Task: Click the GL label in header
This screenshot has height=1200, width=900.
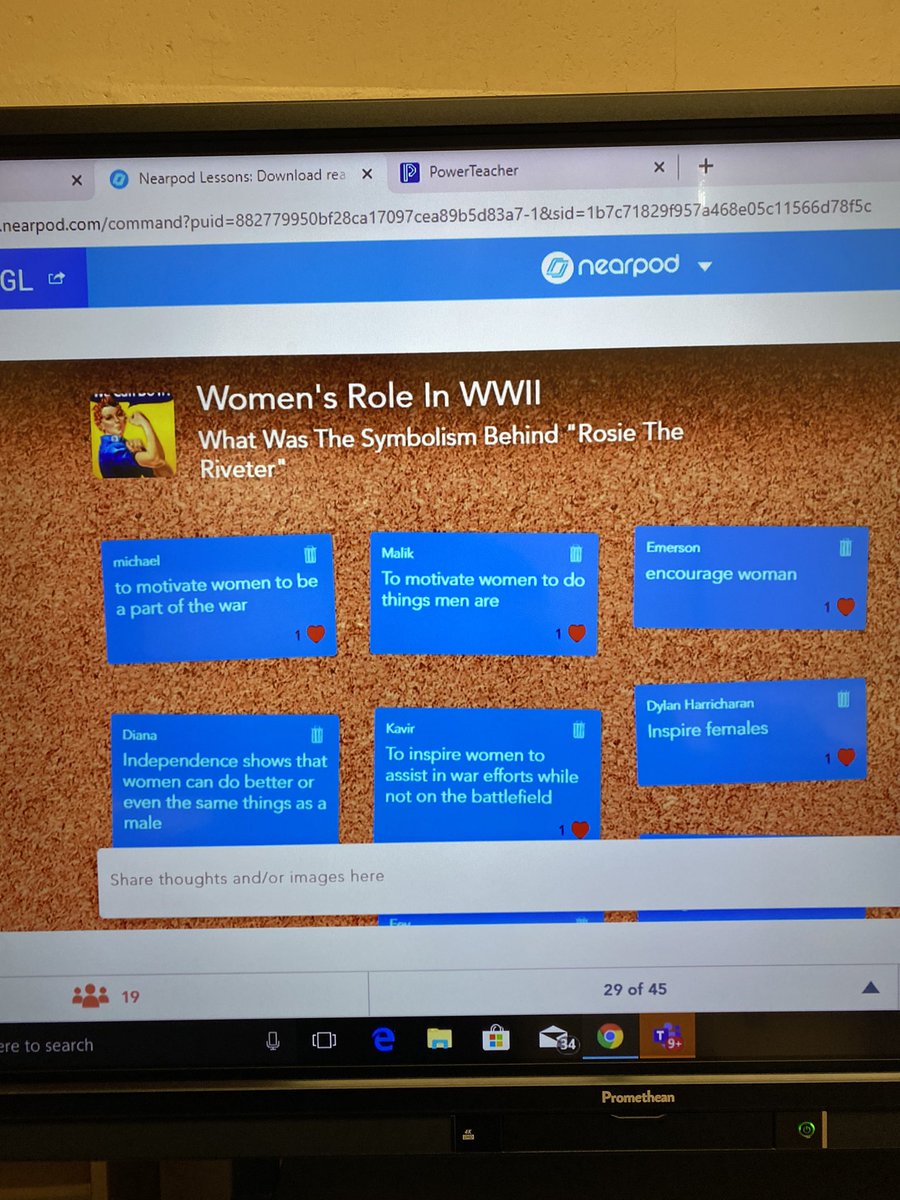Action: tap(17, 281)
